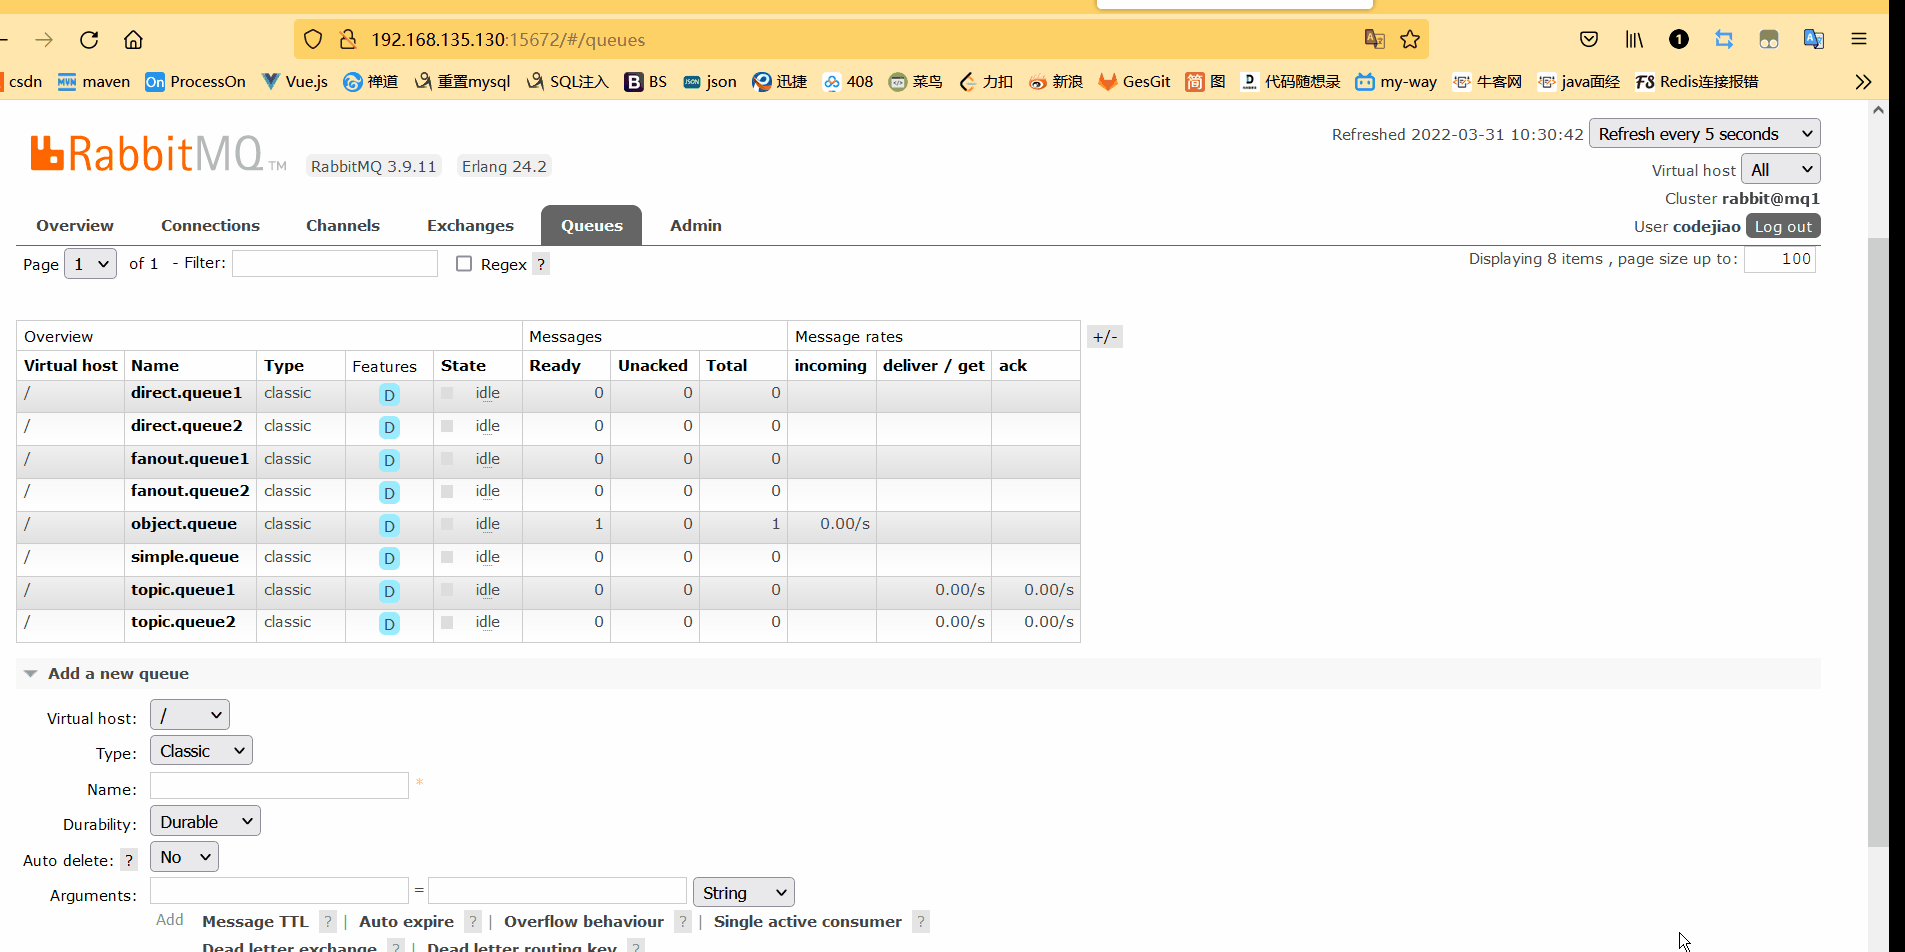Focus the new queue Name field
Viewport: 1905px width, 952px height.
279,786
